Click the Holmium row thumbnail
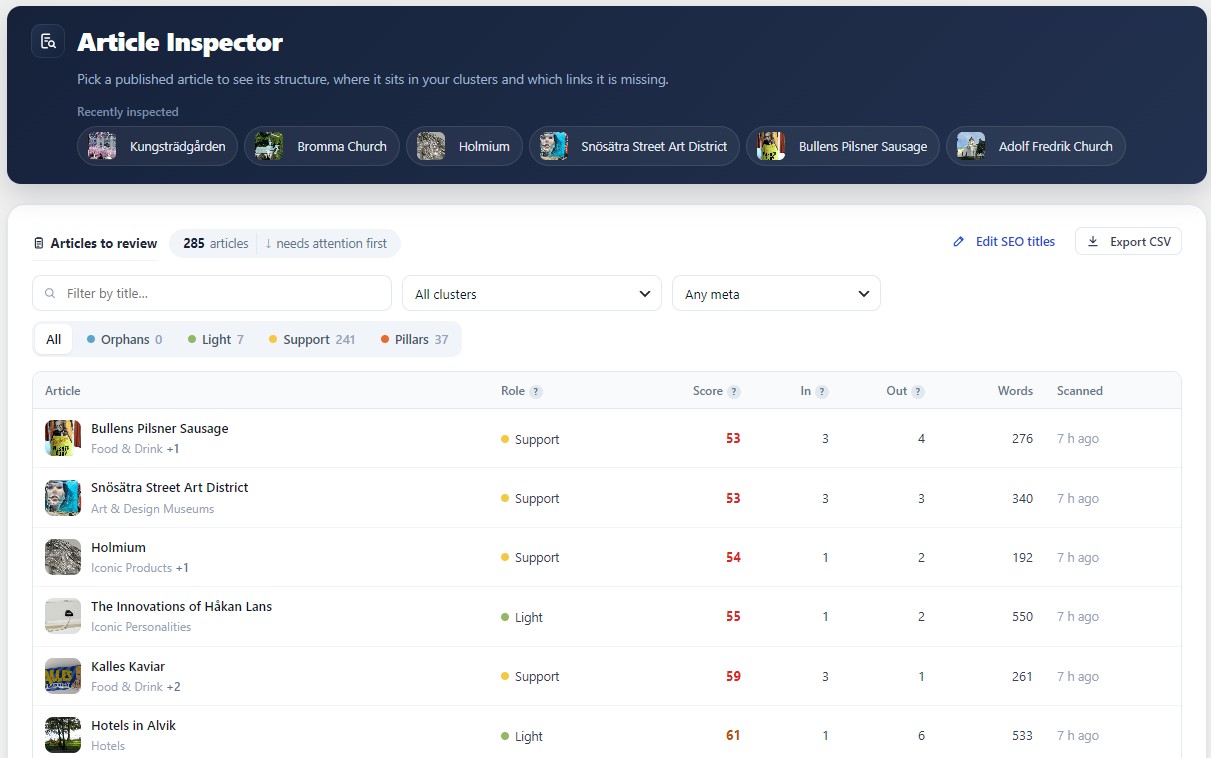The height and width of the screenshot is (758, 1211). tap(63, 557)
